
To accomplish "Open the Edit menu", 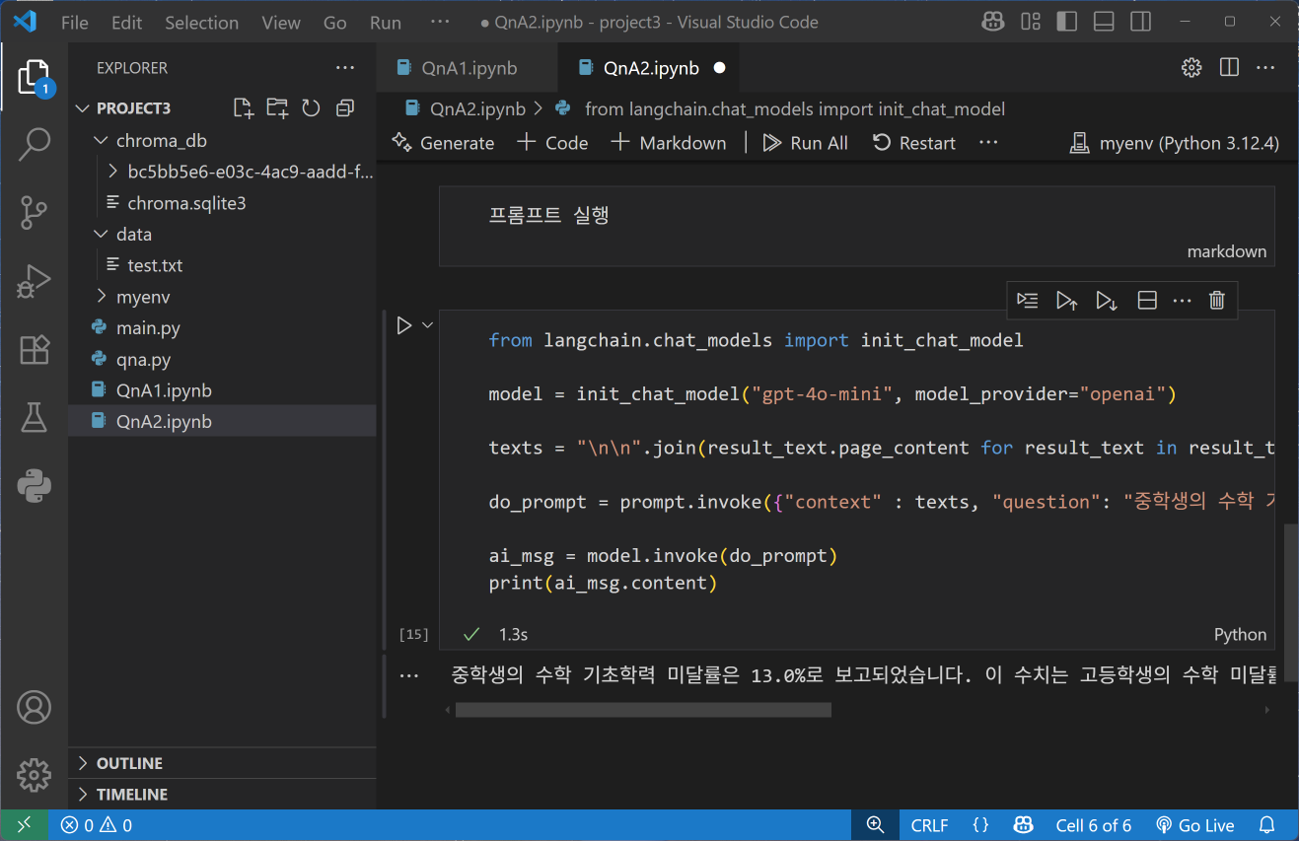I will click(126, 22).
